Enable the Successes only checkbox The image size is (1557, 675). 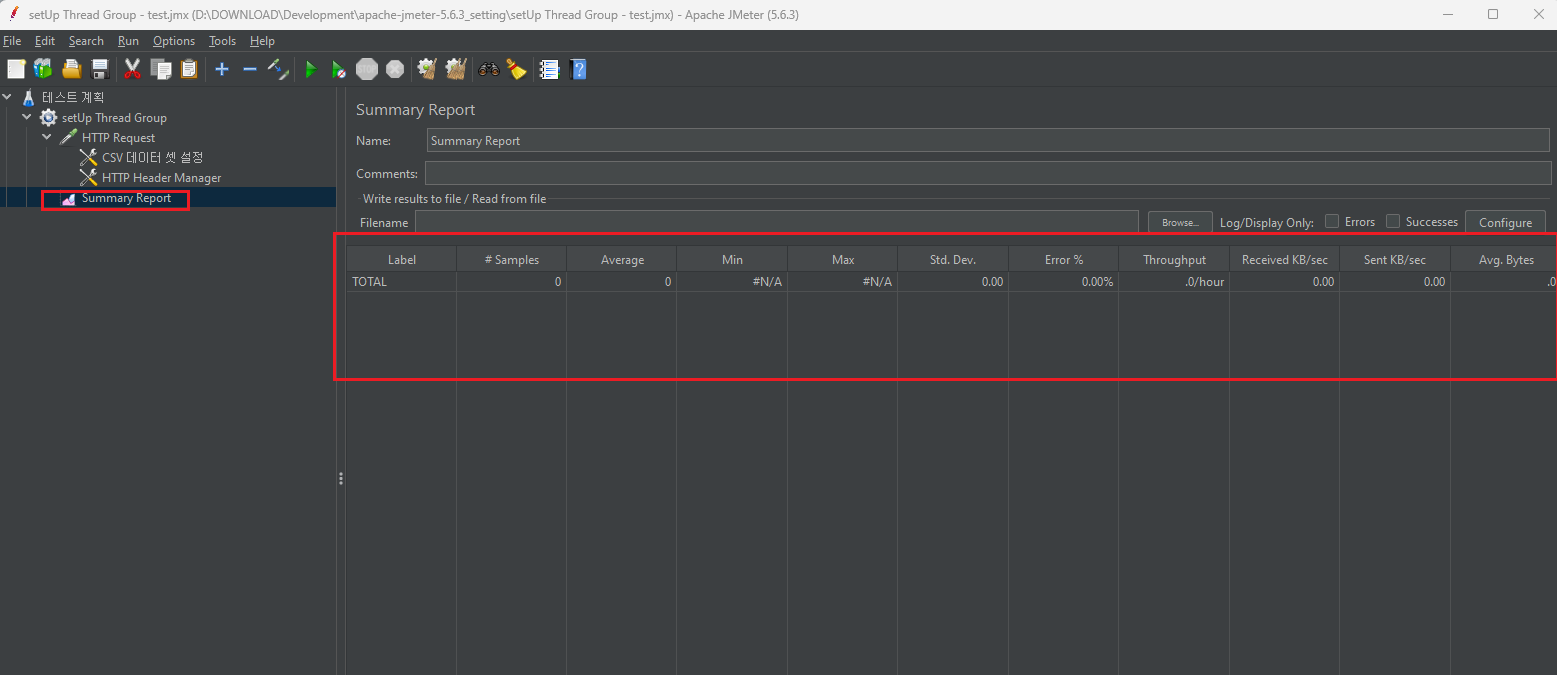(1393, 221)
